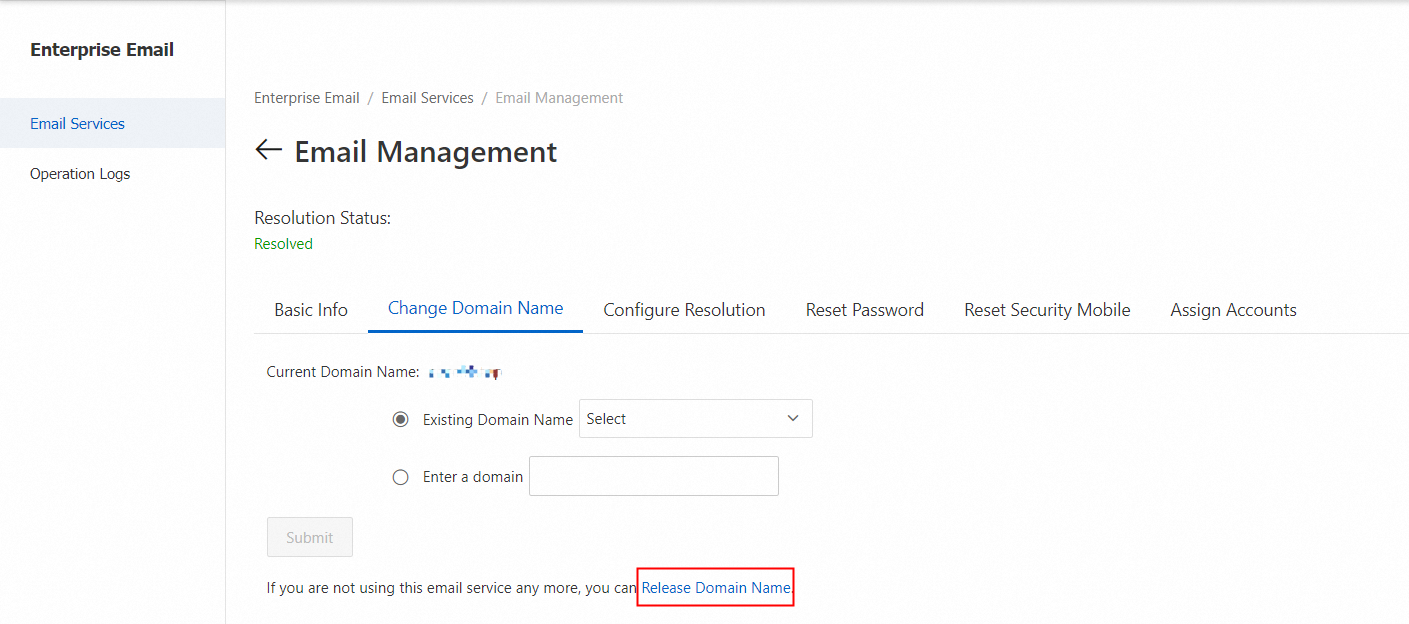This screenshot has width=1409, height=624.
Task: Open the Existing Domain Name Select dropdown
Action: (696, 419)
